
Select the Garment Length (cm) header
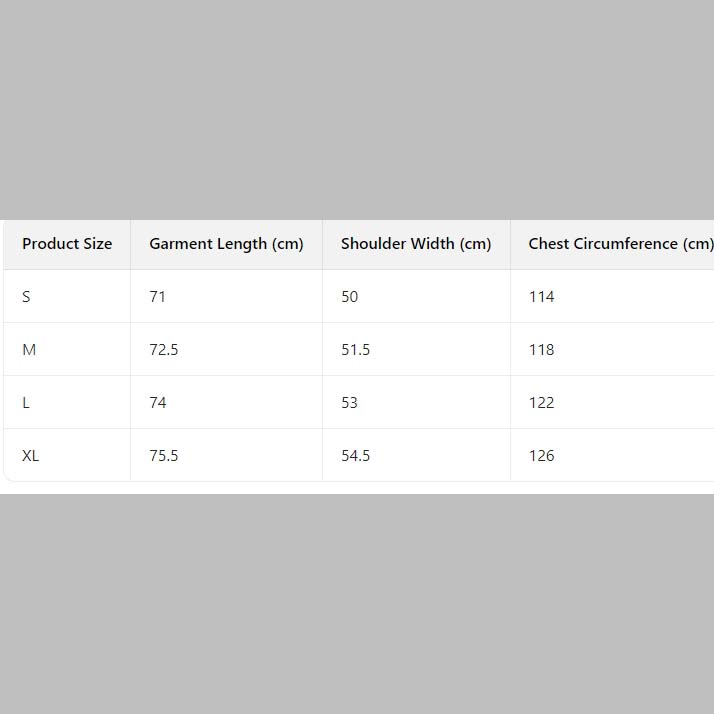pos(226,244)
